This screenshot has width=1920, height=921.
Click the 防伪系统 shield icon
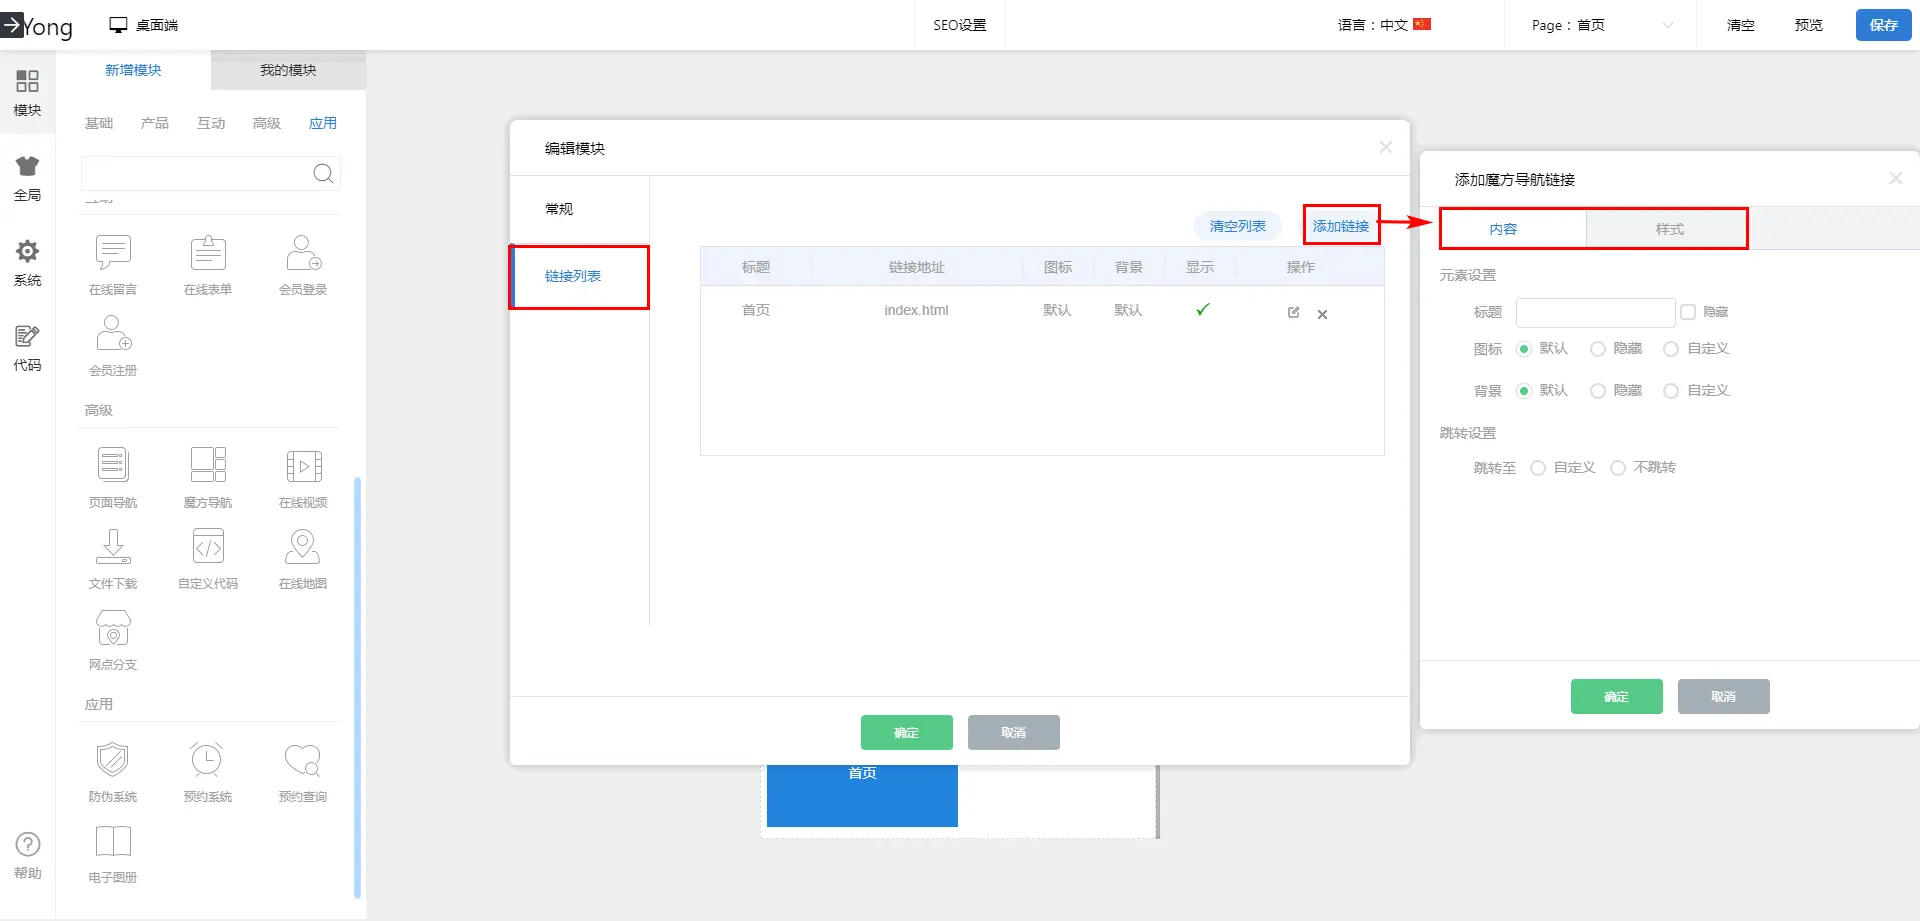pyautogui.click(x=113, y=760)
